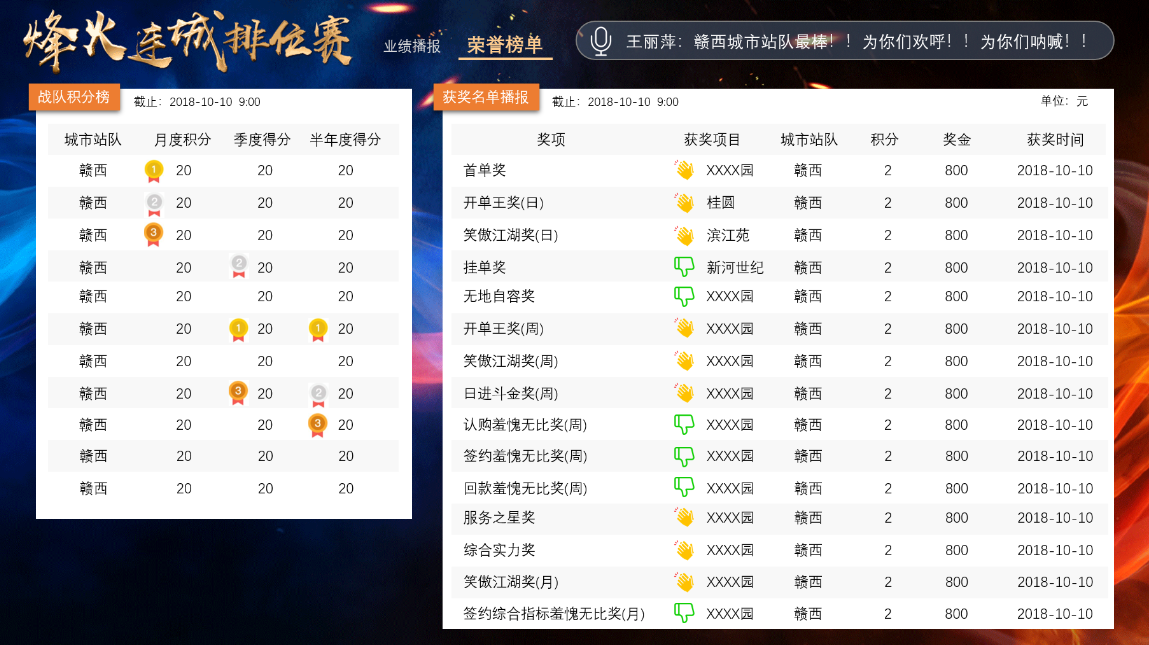This screenshot has width=1149, height=645.
Task: Select the 新河世纪 project name
Action: (735, 268)
